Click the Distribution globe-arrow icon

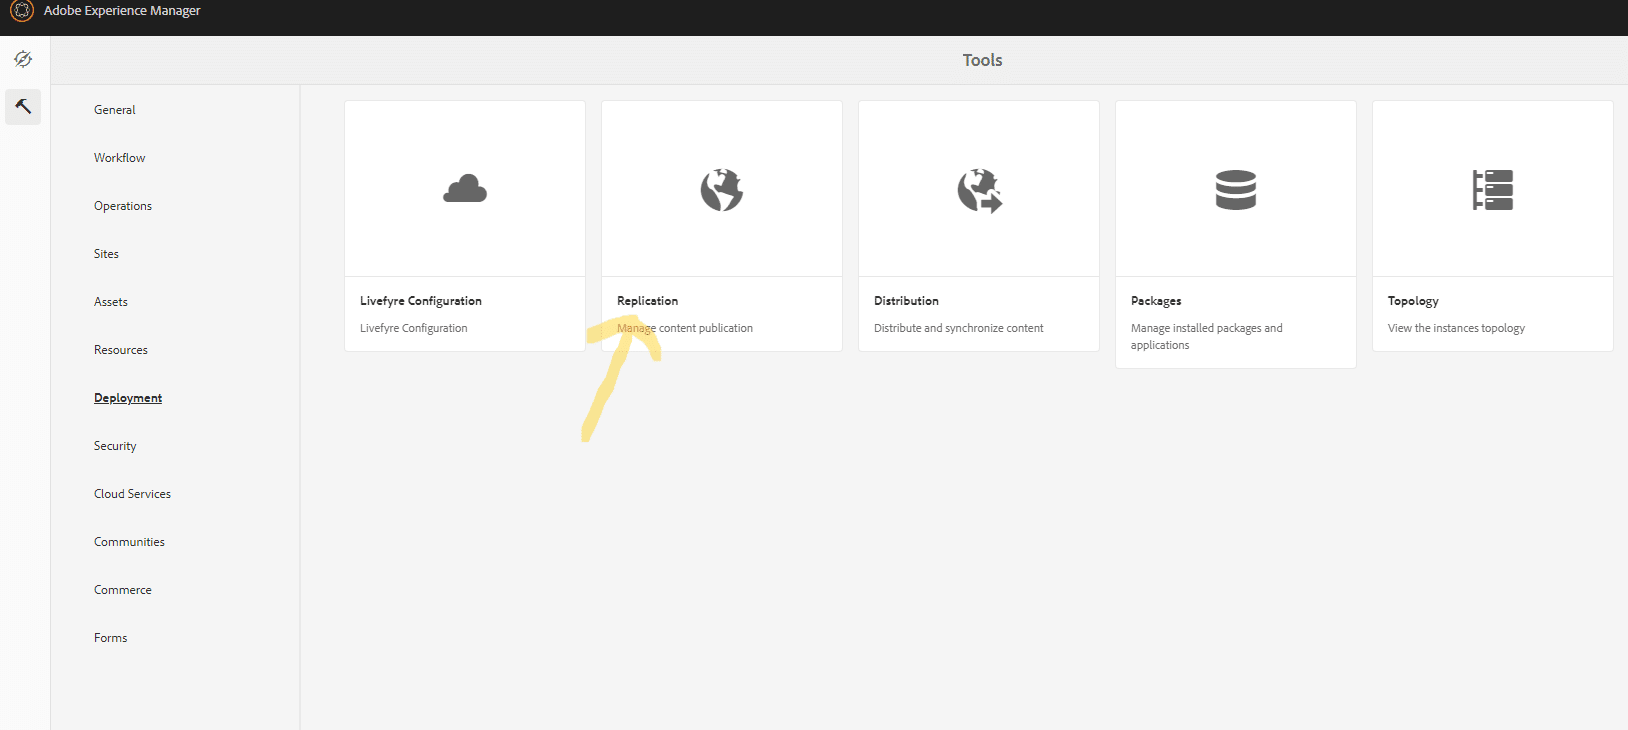tap(979, 190)
